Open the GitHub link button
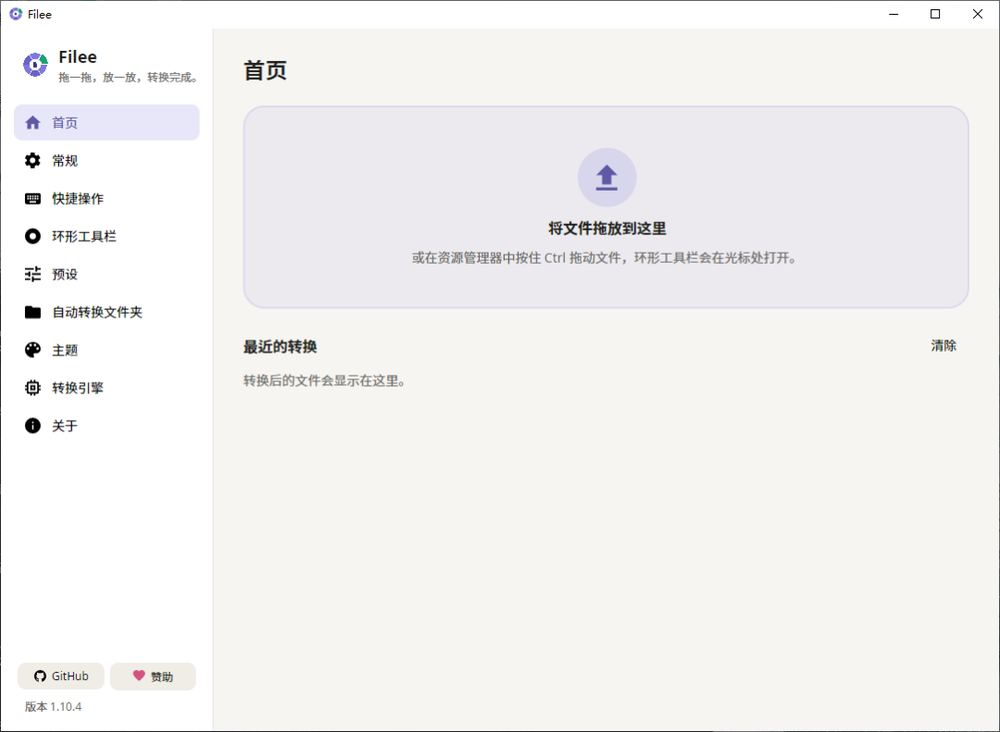The image size is (1000, 732). point(61,677)
